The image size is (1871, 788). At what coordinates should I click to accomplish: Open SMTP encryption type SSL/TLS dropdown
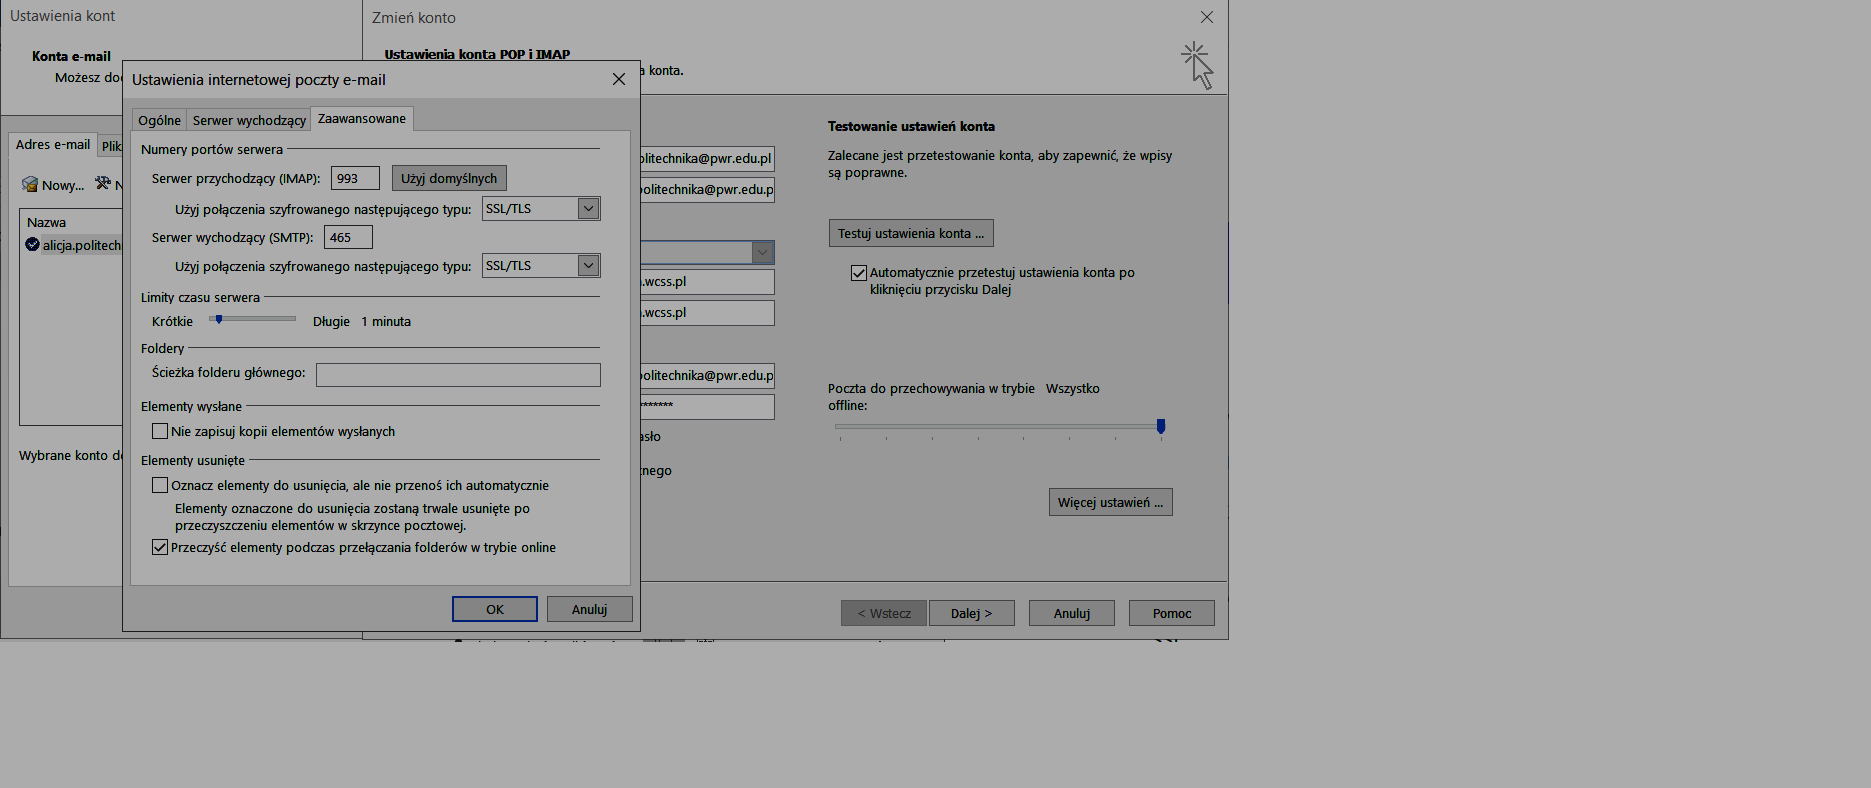click(588, 266)
